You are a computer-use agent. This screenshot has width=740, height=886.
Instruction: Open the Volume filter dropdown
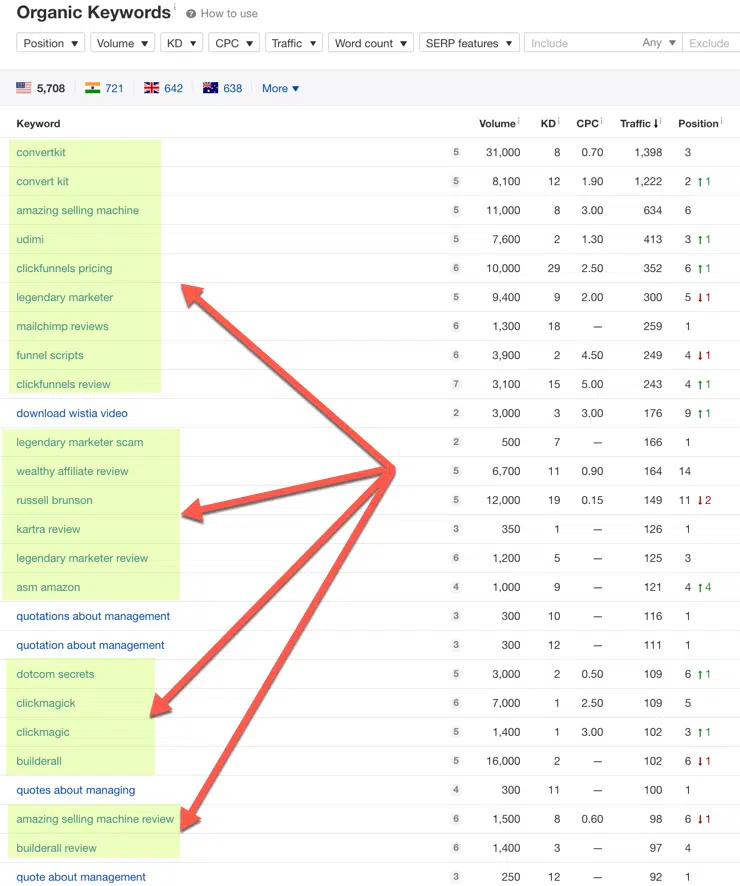pyautogui.click(x=122, y=43)
